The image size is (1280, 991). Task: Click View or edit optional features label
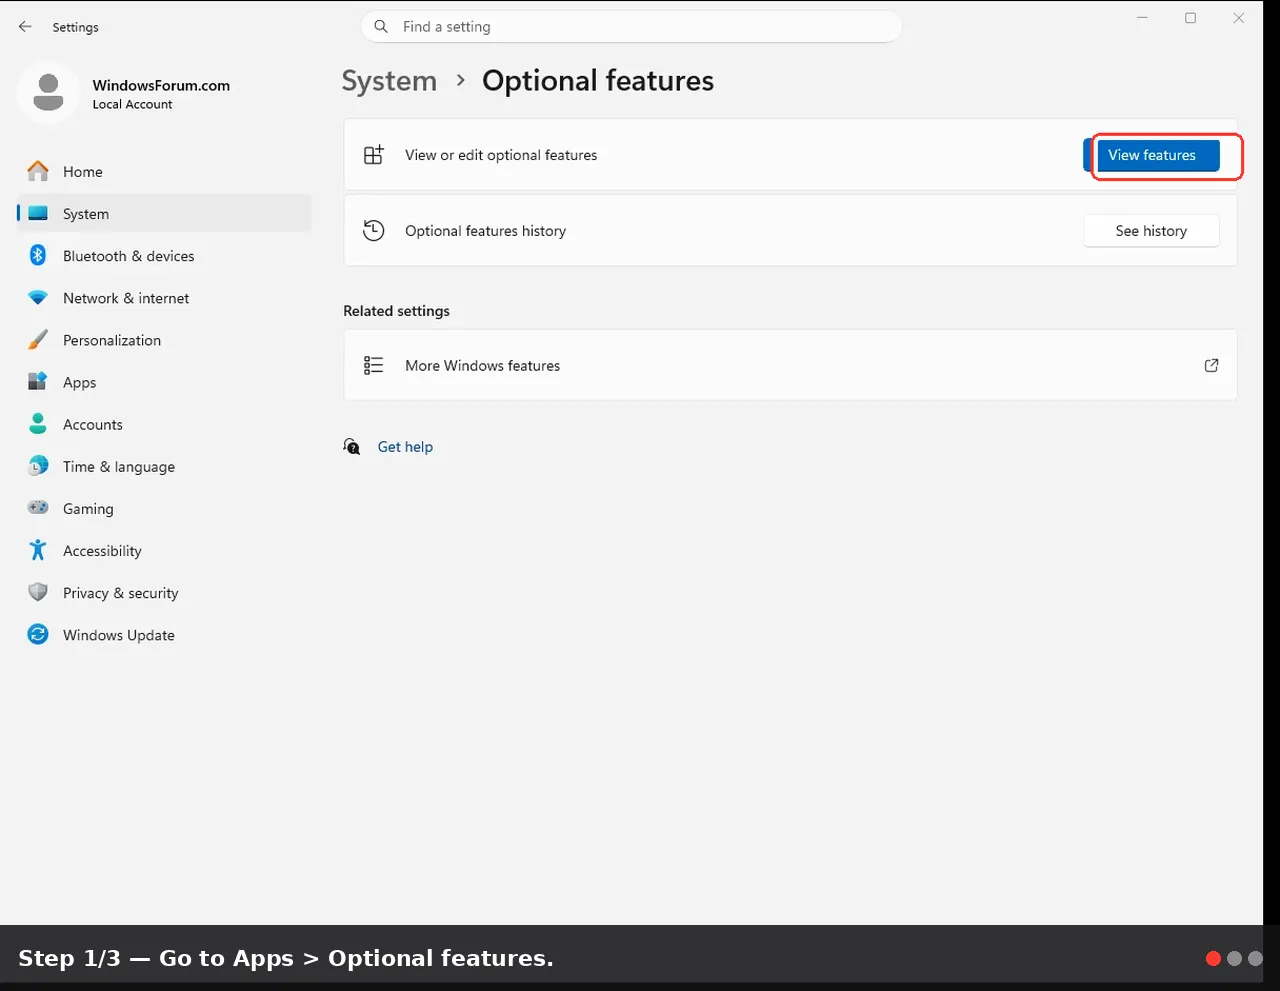pos(501,155)
